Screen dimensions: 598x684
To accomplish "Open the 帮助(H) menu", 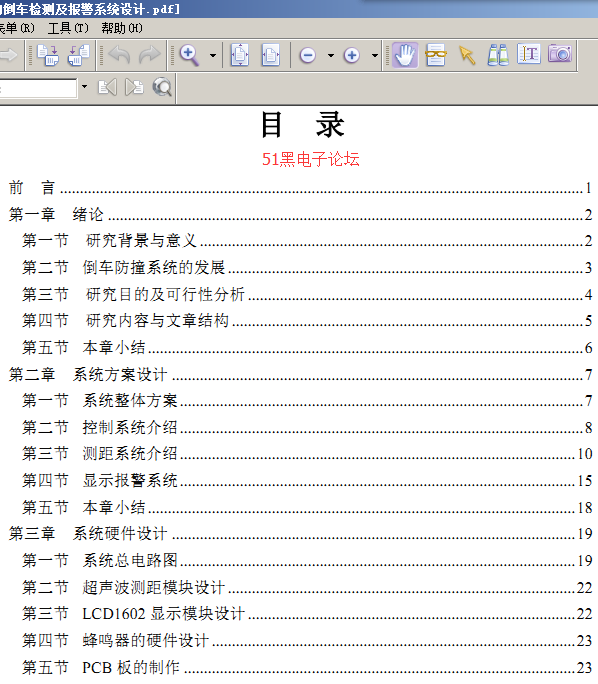I will click(122, 28).
